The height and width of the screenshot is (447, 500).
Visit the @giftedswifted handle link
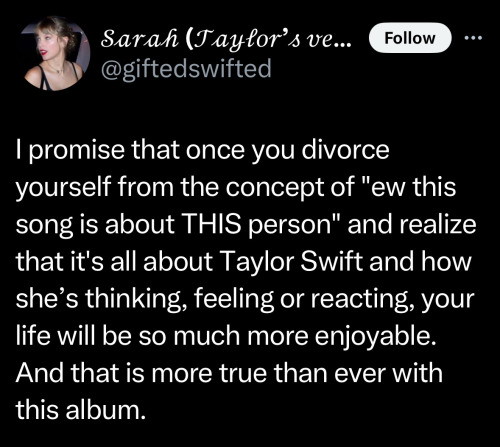point(186,69)
